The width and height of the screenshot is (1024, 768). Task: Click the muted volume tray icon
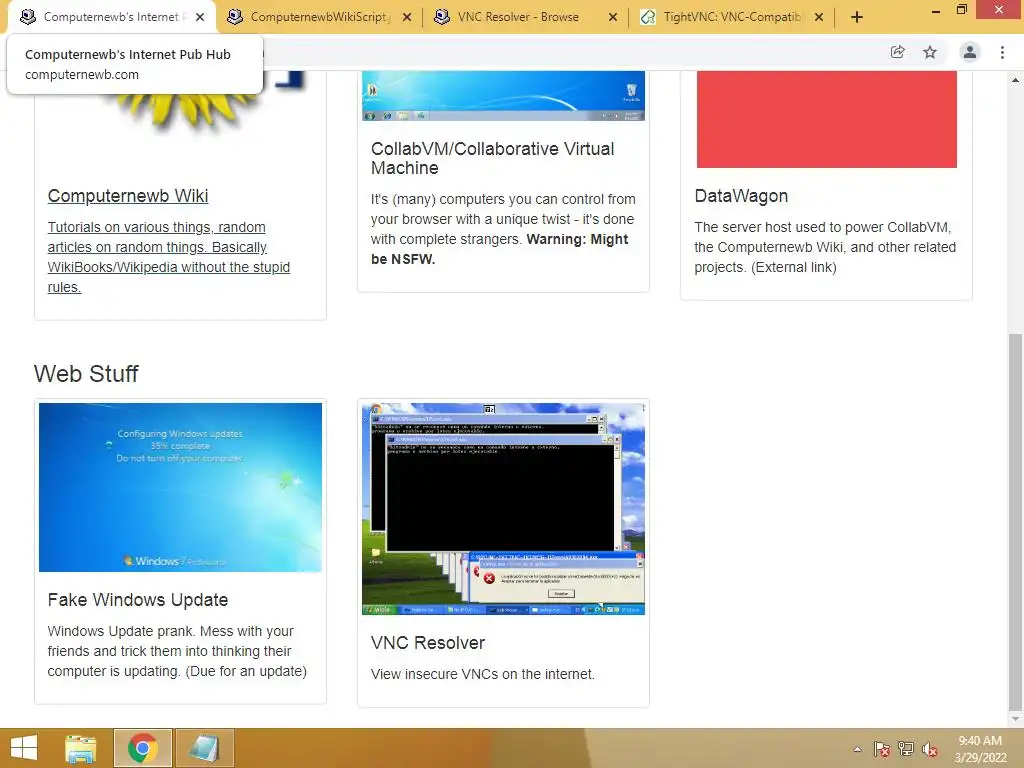click(930, 749)
